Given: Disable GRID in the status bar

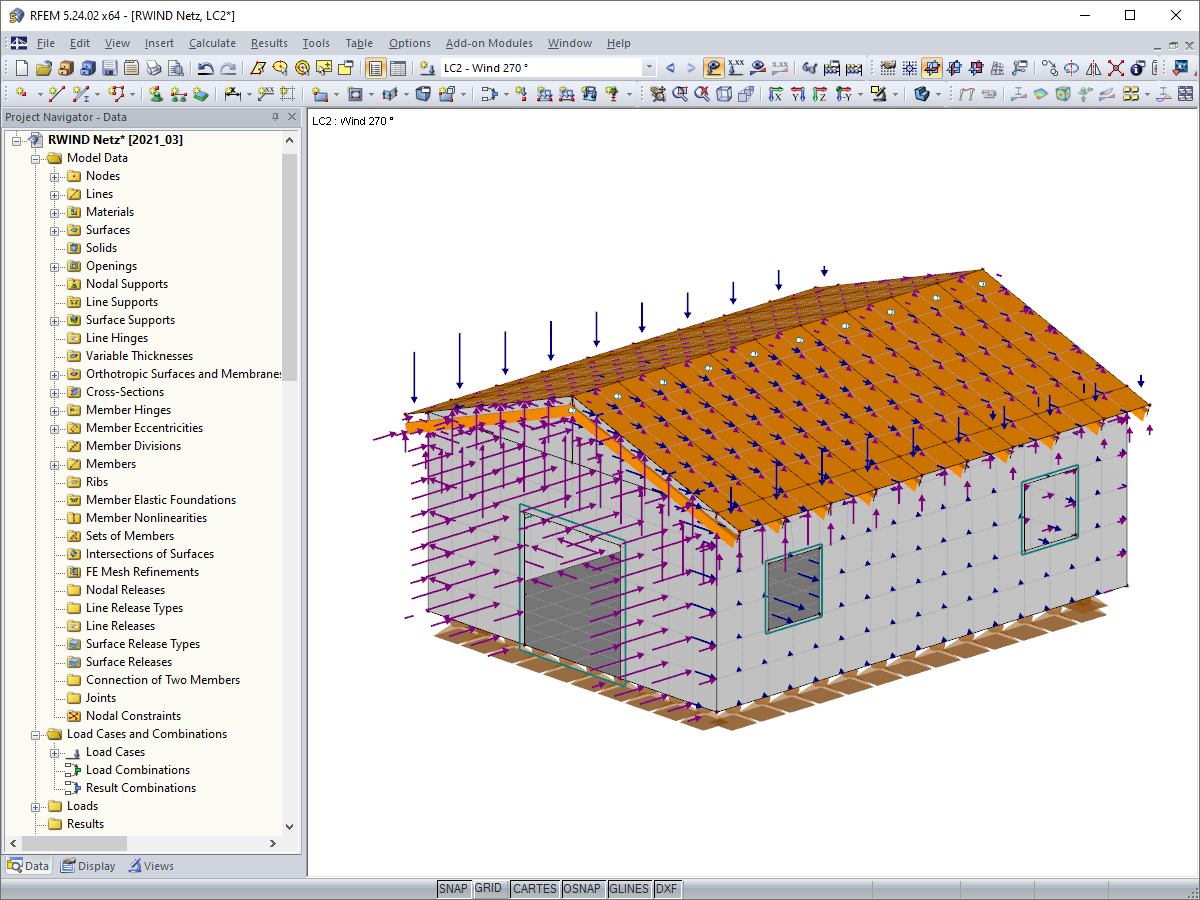Looking at the screenshot, I should (490, 888).
